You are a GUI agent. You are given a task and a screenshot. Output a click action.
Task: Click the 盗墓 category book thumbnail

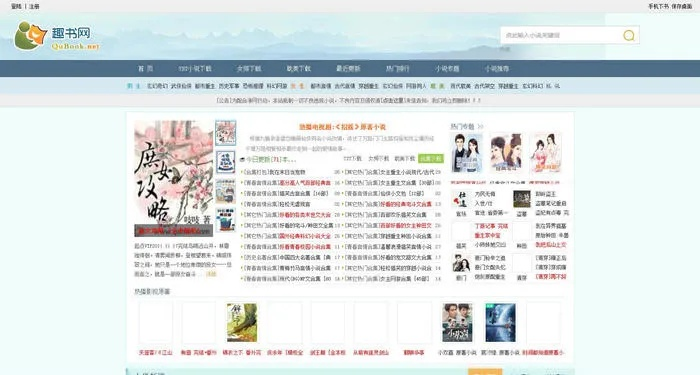pos(521,199)
